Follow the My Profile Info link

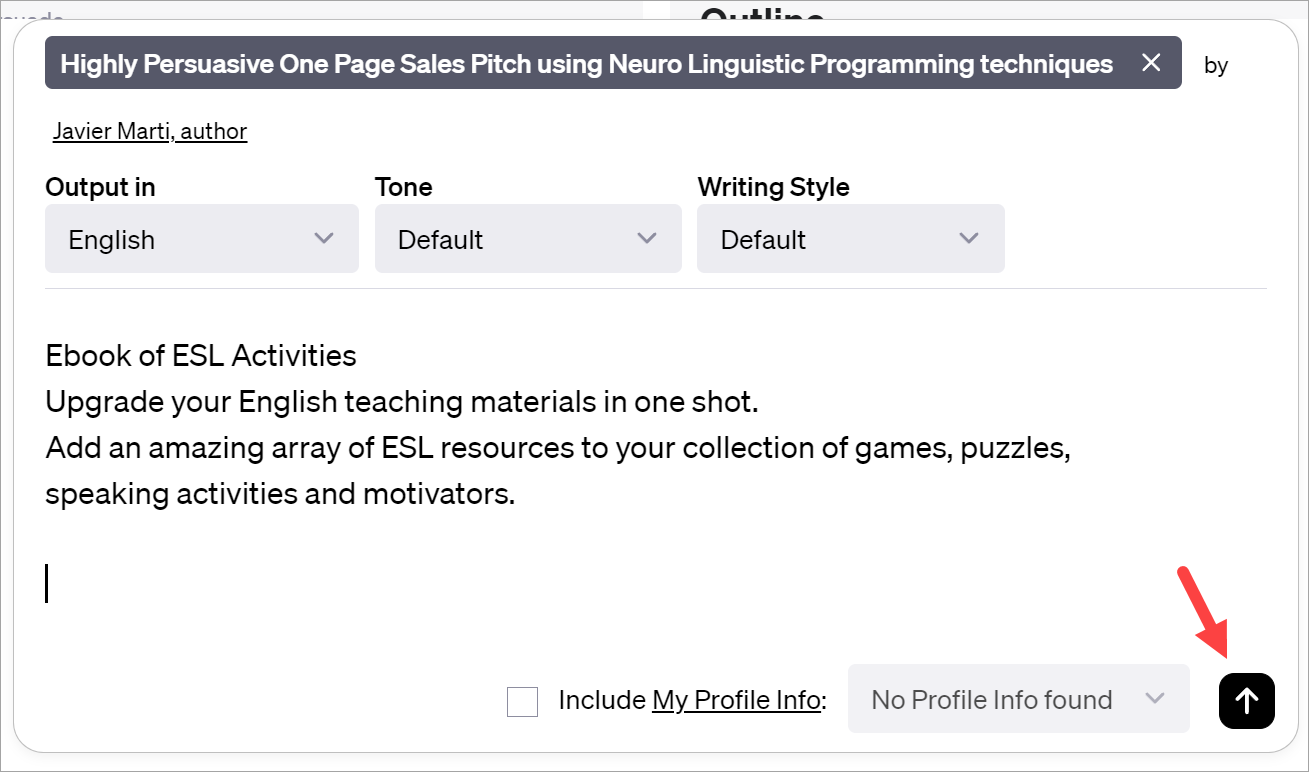click(x=736, y=700)
